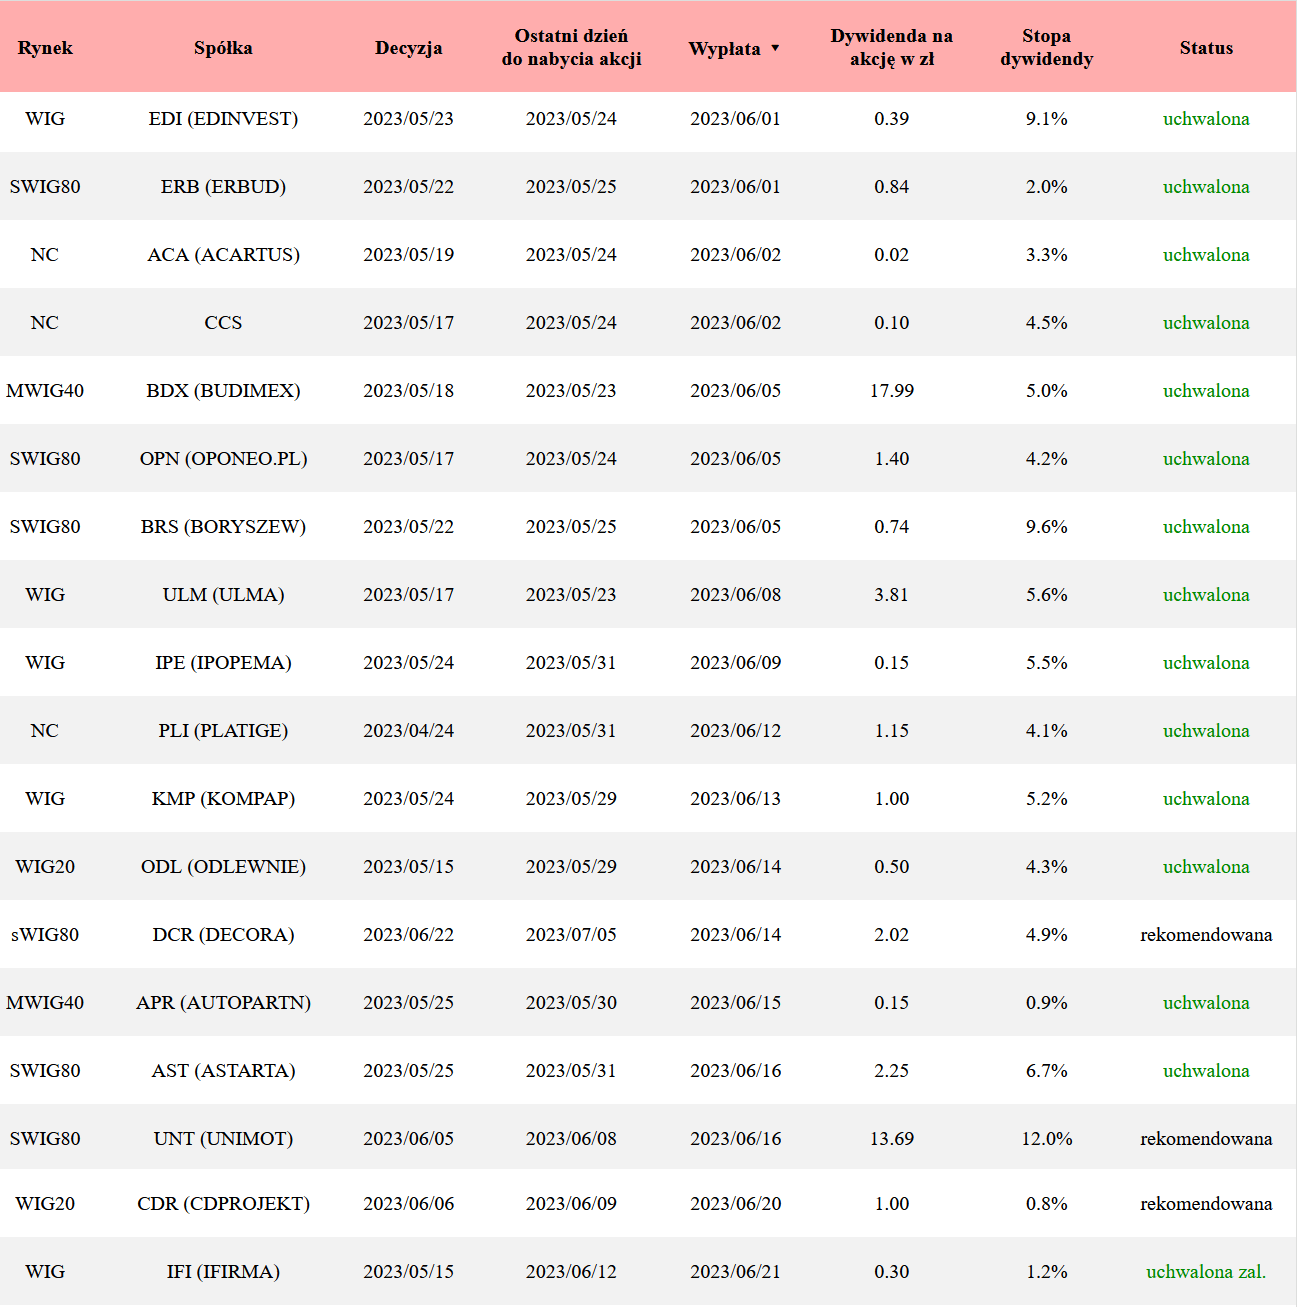Click the 12.0% dividend yield cell
The height and width of the screenshot is (1310, 1300).
coord(1046,1139)
